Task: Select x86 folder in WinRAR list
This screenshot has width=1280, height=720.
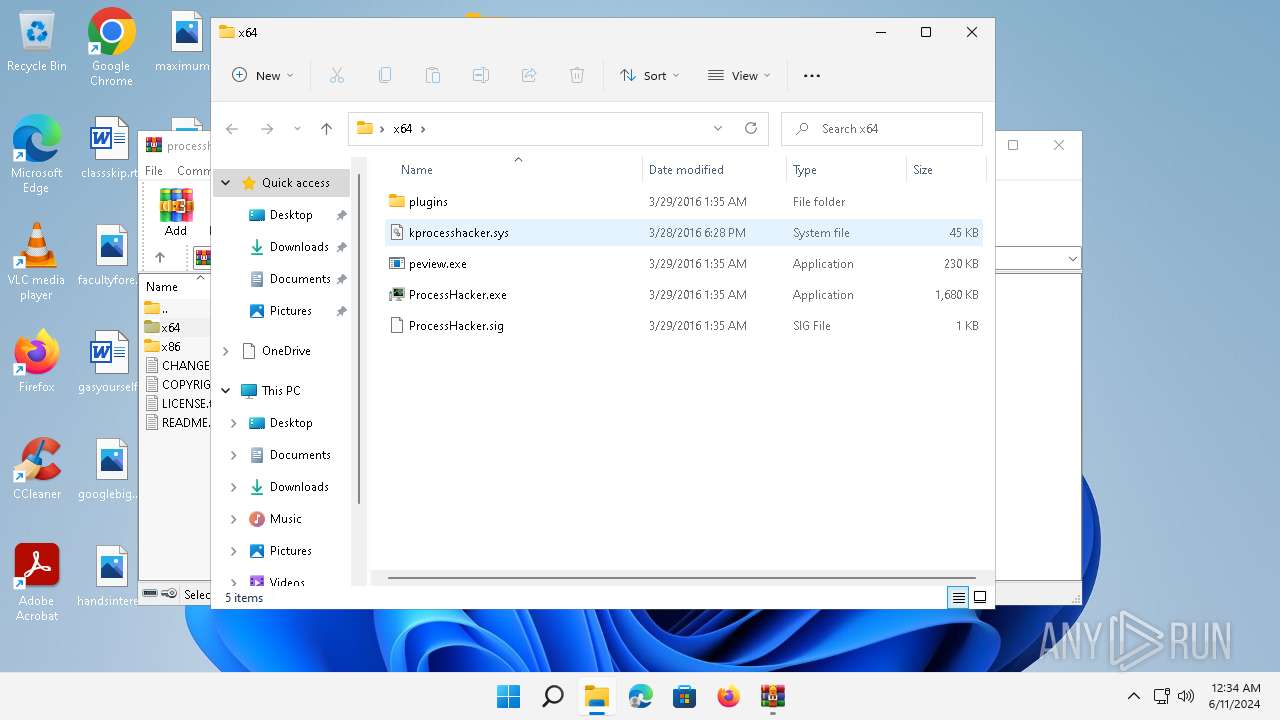Action: (x=171, y=346)
